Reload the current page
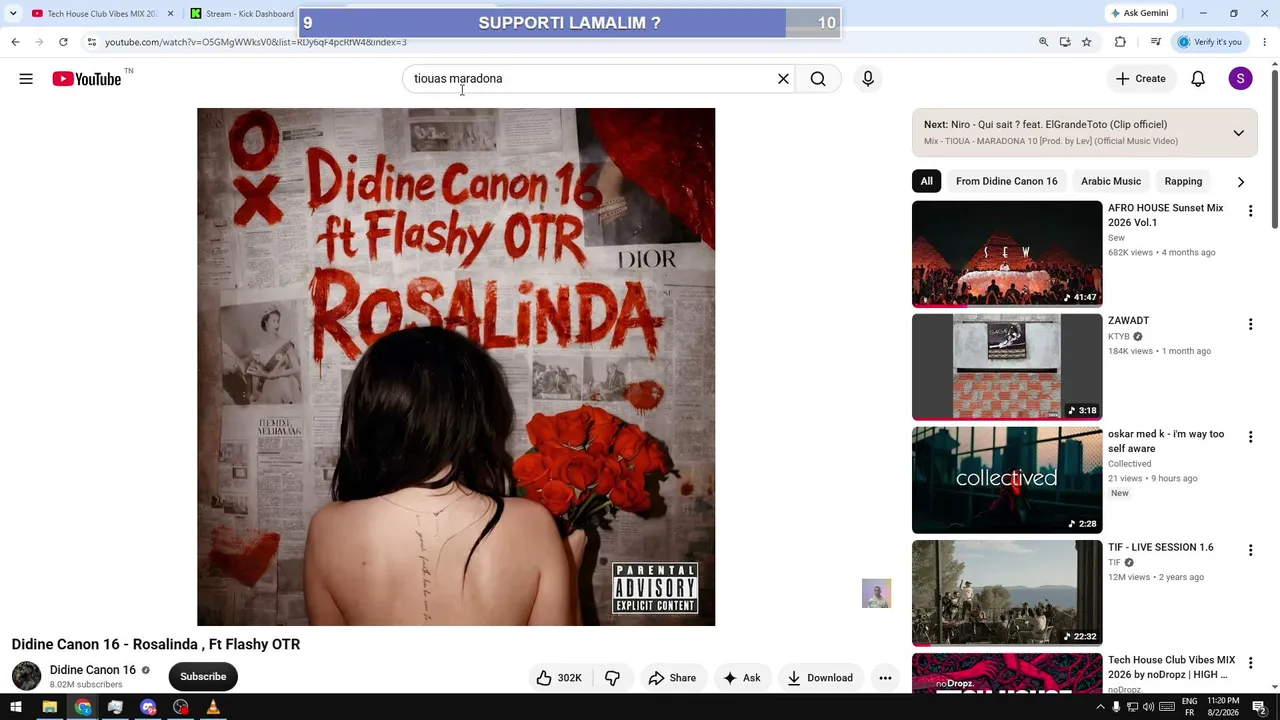Viewport: 1280px width, 720px height. click(63, 42)
